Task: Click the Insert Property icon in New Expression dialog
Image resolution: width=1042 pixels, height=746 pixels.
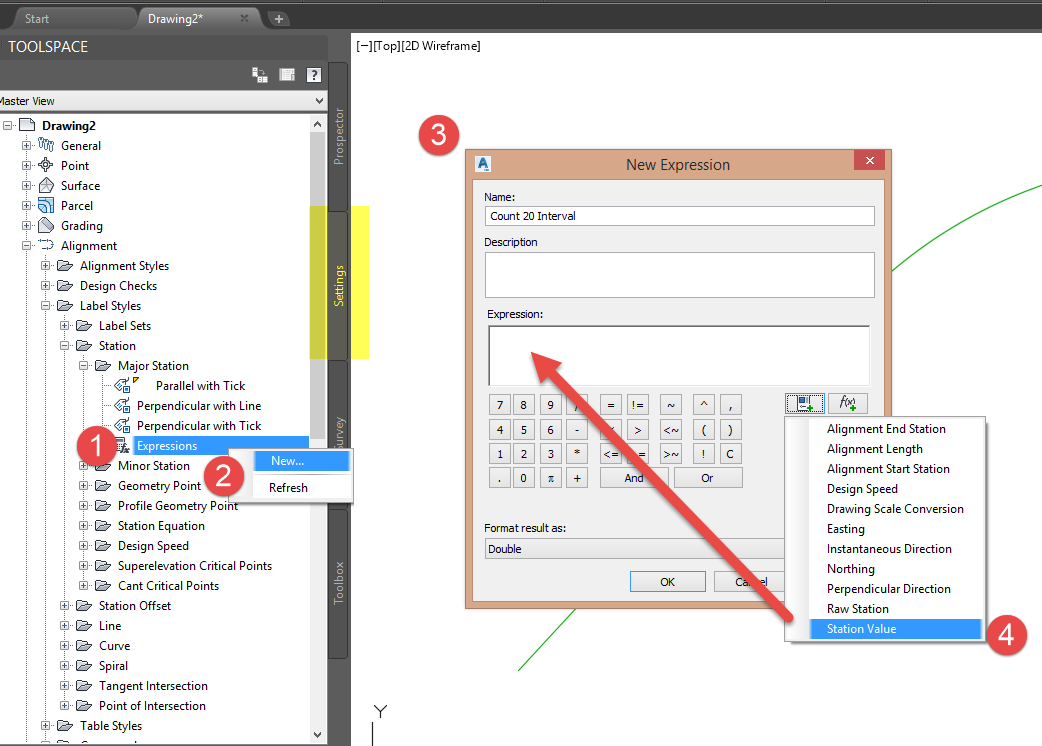Action: point(805,403)
